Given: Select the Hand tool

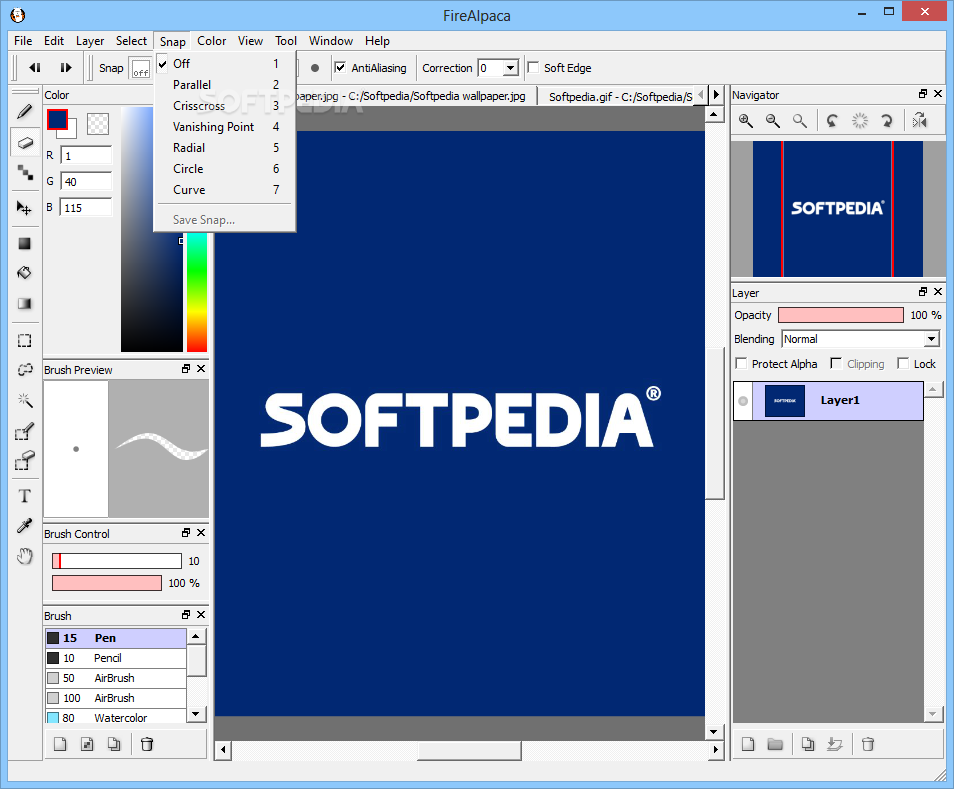Looking at the screenshot, I should point(24,555).
